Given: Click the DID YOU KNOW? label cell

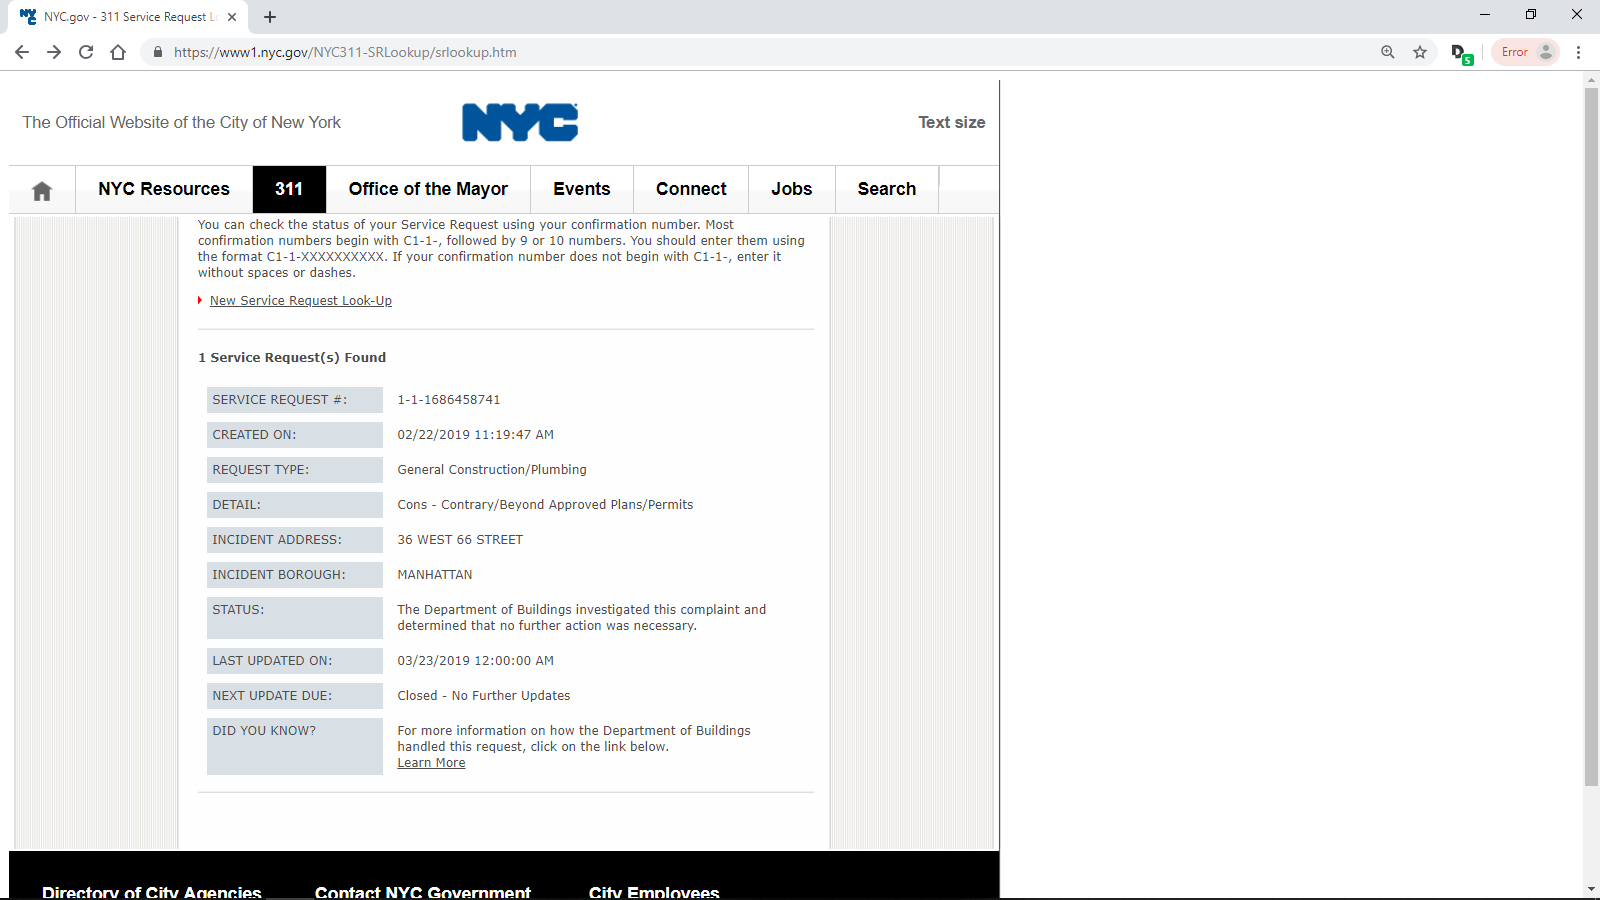Looking at the screenshot, I should [295, 746].
